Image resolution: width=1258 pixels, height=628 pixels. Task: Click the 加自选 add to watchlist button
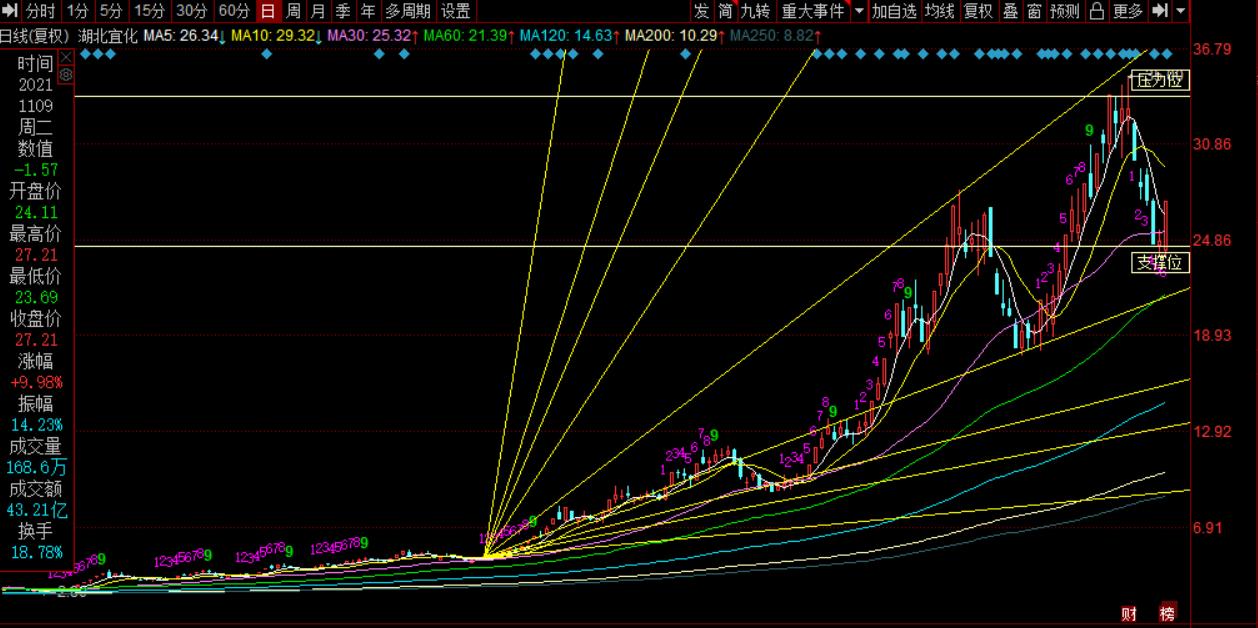(894, 11)
